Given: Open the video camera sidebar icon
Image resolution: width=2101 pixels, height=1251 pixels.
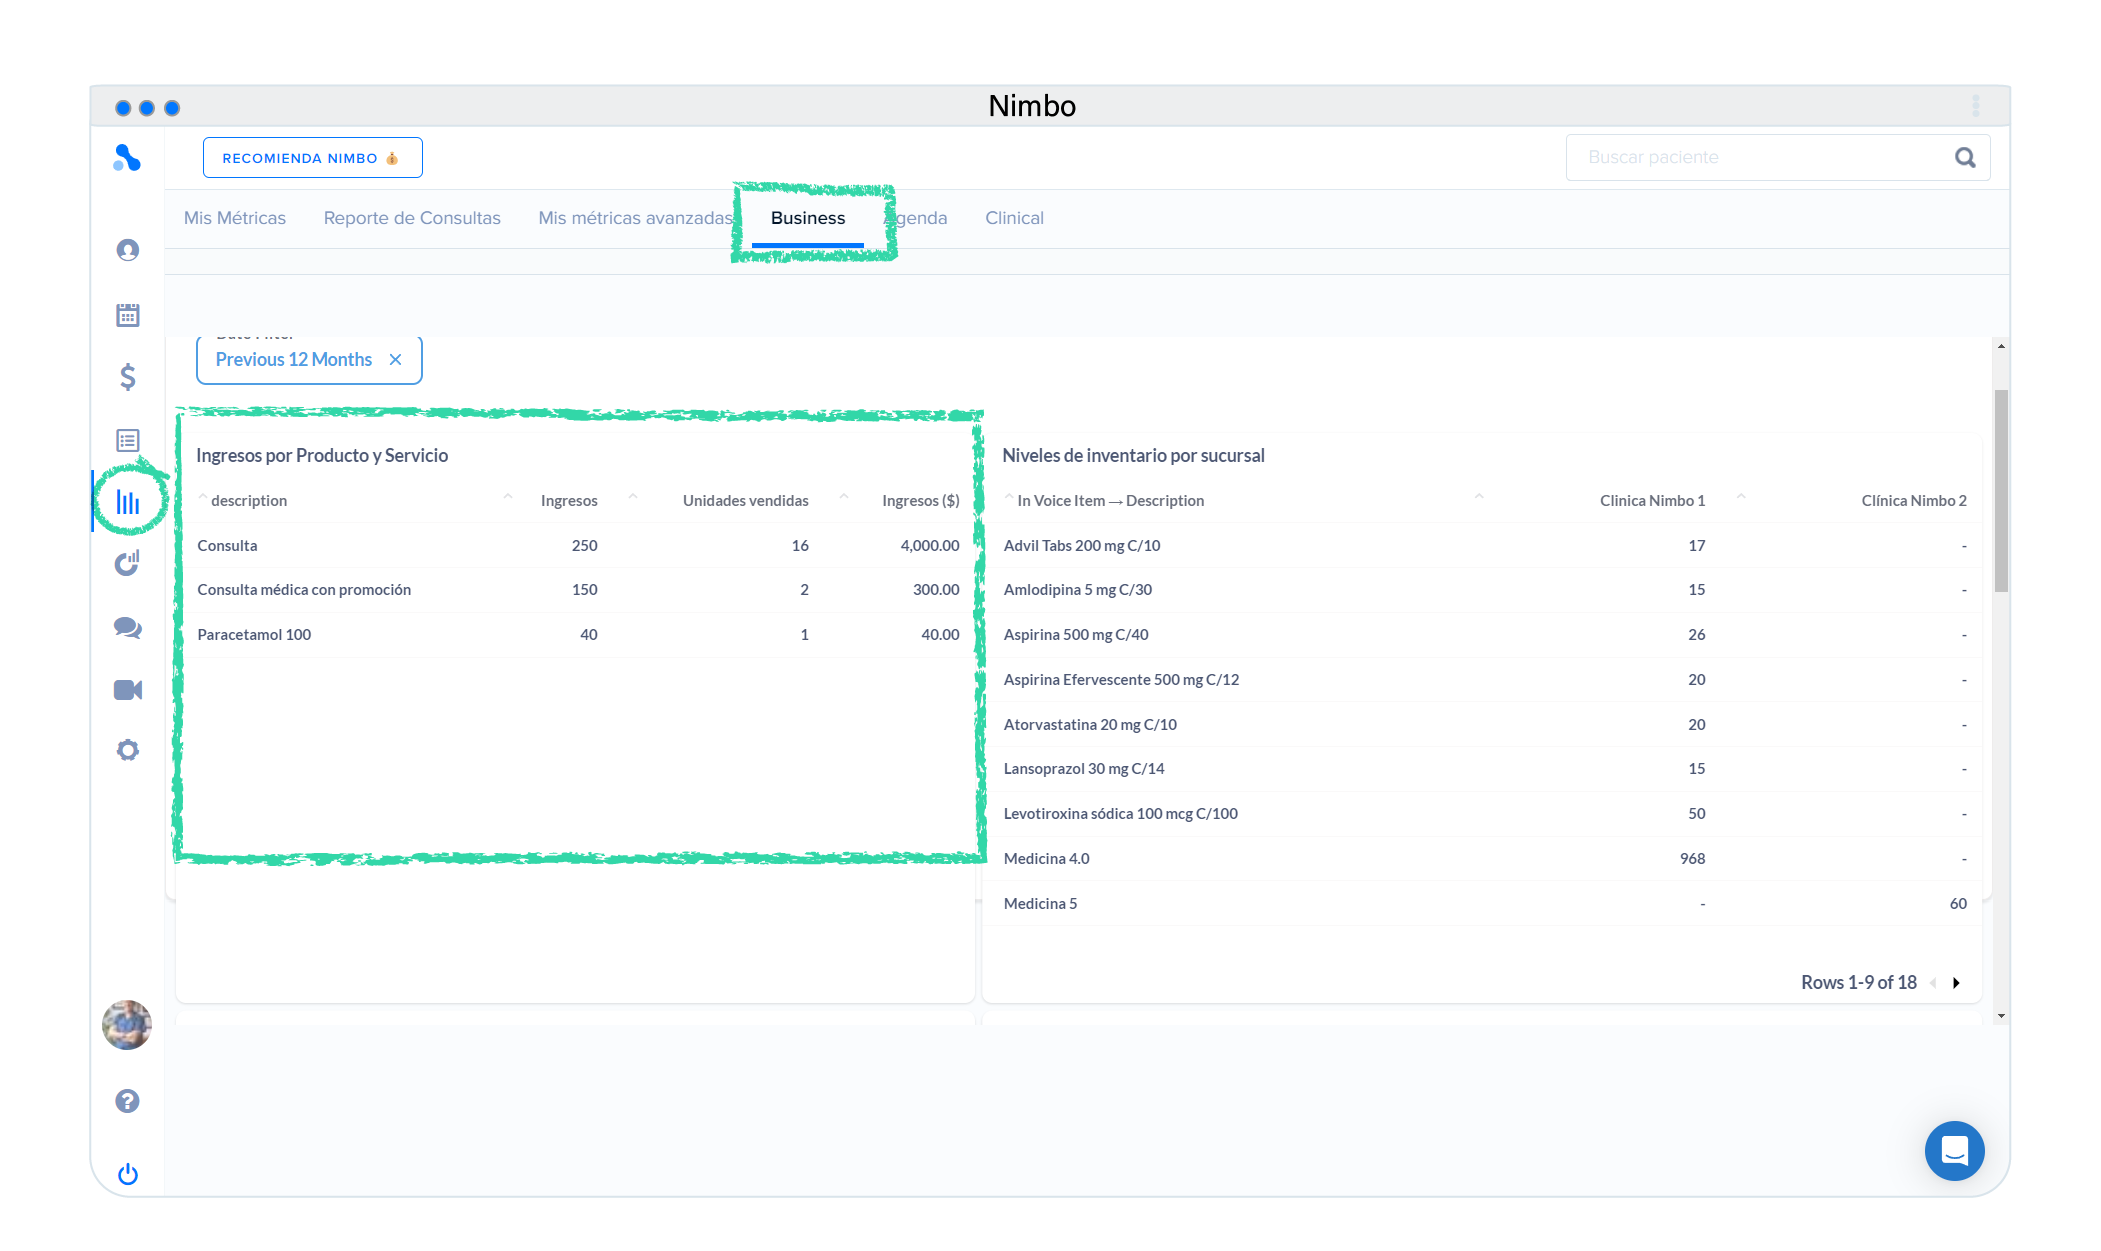Looking at the screenshot, I should pos(128,690).
